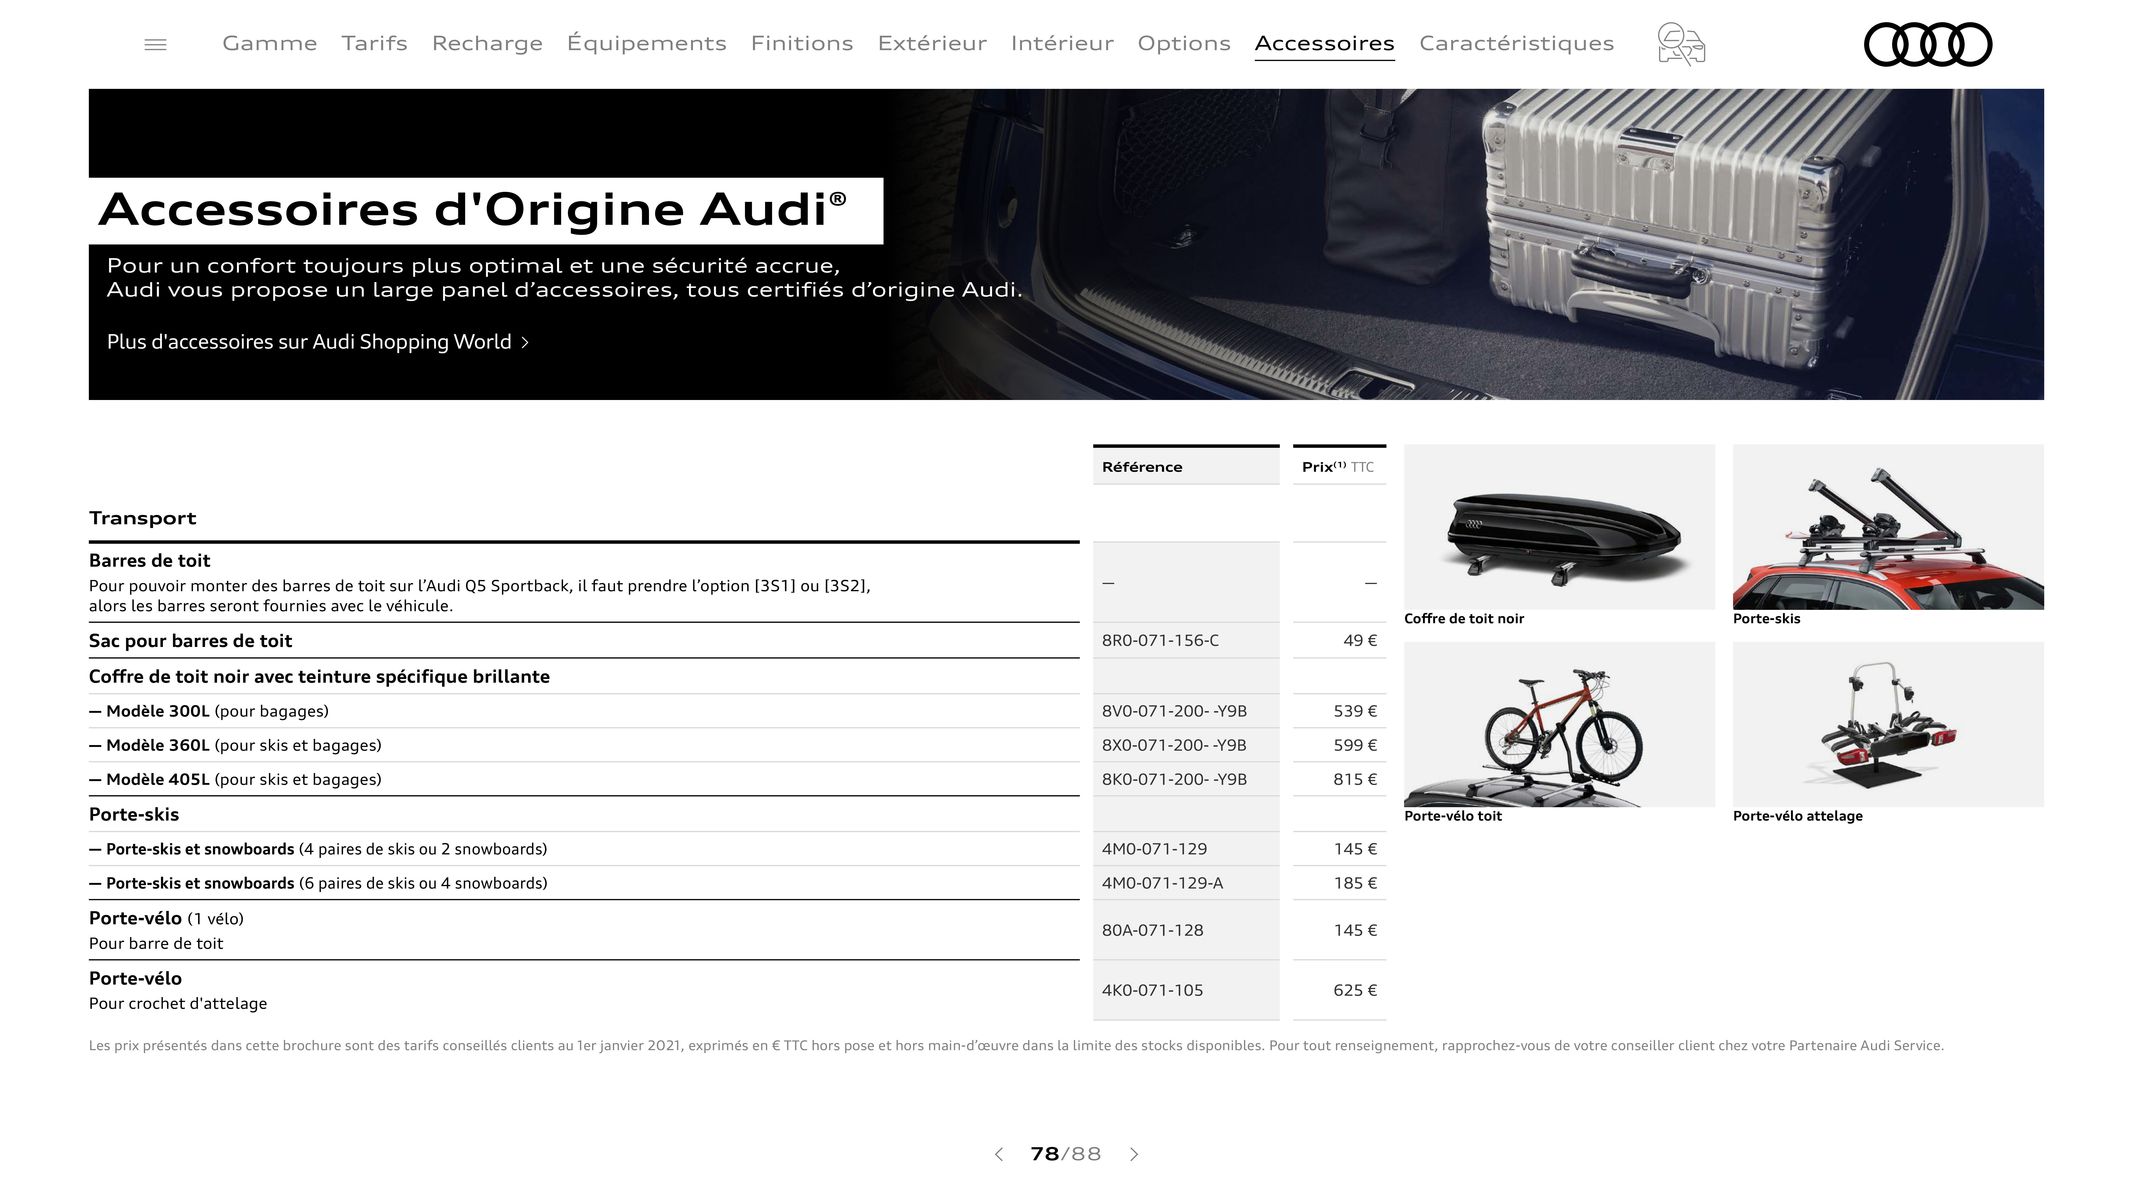2133x1200 pixels.
Task: Open the Tarifs tab
Action: (374, 43)
